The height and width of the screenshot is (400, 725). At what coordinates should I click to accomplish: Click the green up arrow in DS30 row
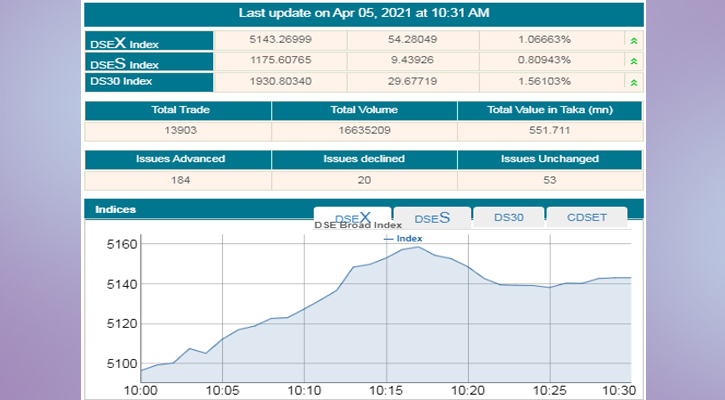632,81
